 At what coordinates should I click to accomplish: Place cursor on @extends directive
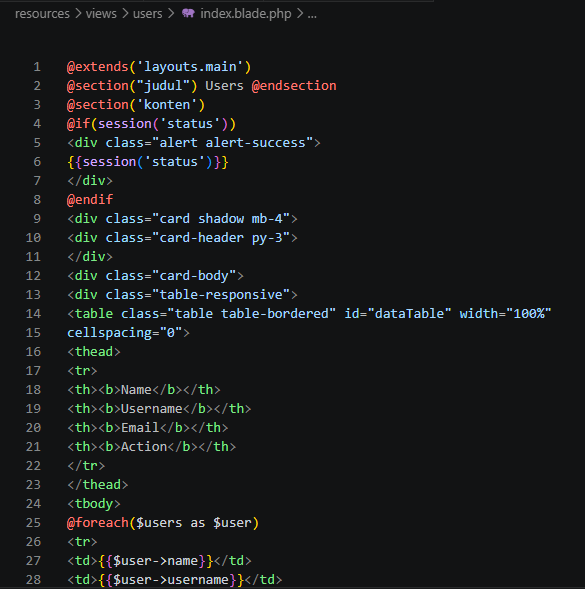(98, 67)
